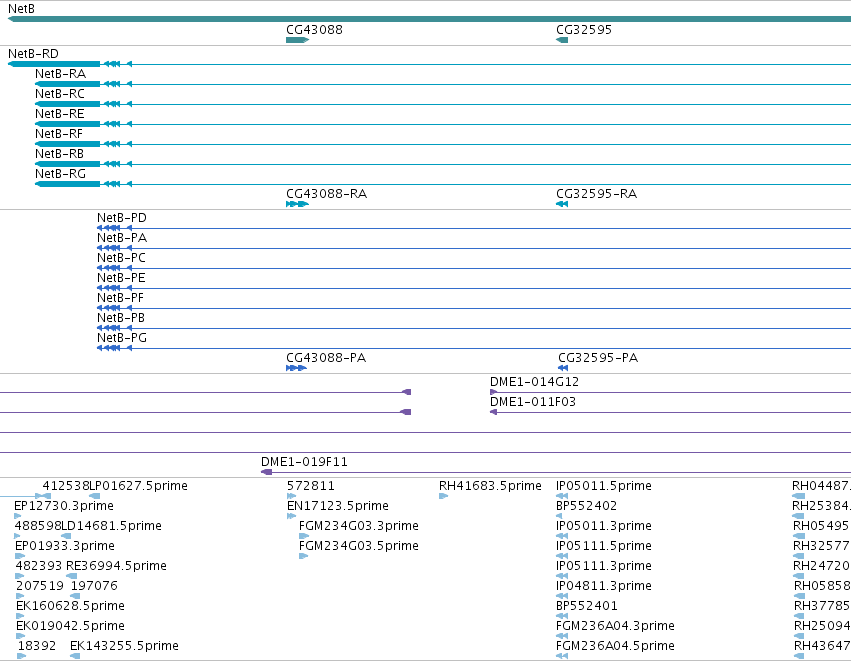Click the DME1-011F03 label
This screenshot has width=851, height=661.
click(x=532, y=402)
